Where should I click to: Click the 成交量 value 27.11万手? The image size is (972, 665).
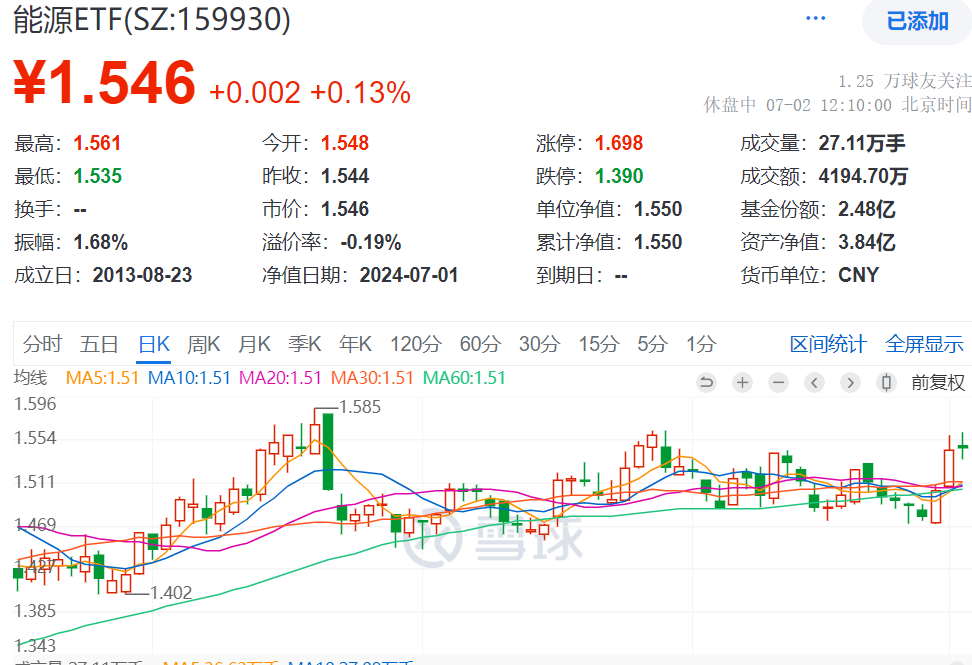862,143
